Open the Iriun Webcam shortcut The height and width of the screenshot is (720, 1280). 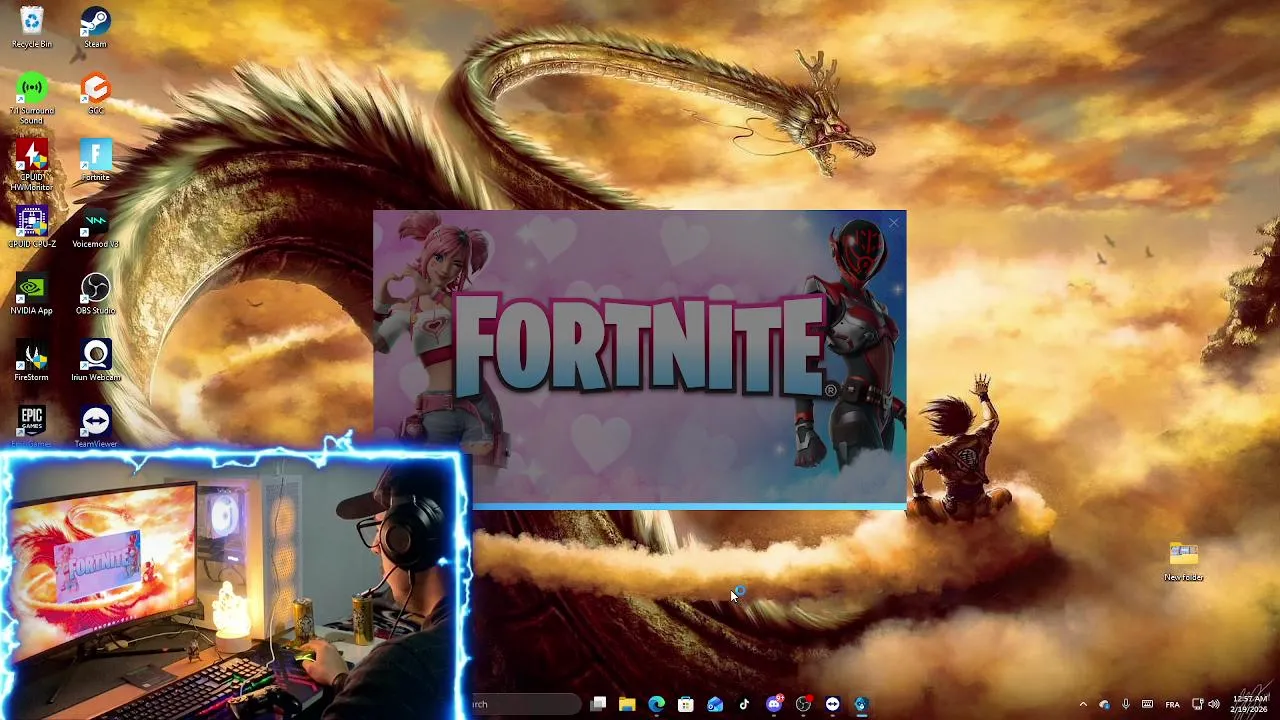(x=95, y=360)
